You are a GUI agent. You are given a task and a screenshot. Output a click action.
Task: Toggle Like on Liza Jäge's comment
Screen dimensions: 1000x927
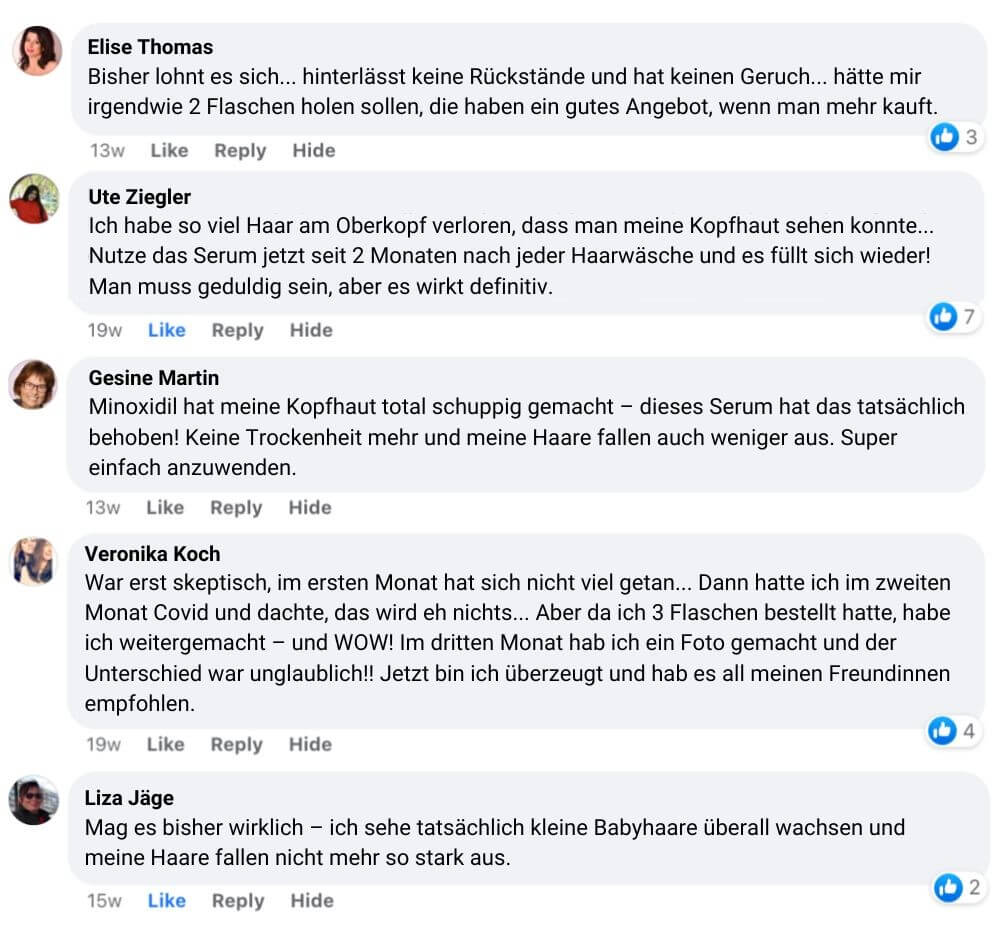(166, 900)
